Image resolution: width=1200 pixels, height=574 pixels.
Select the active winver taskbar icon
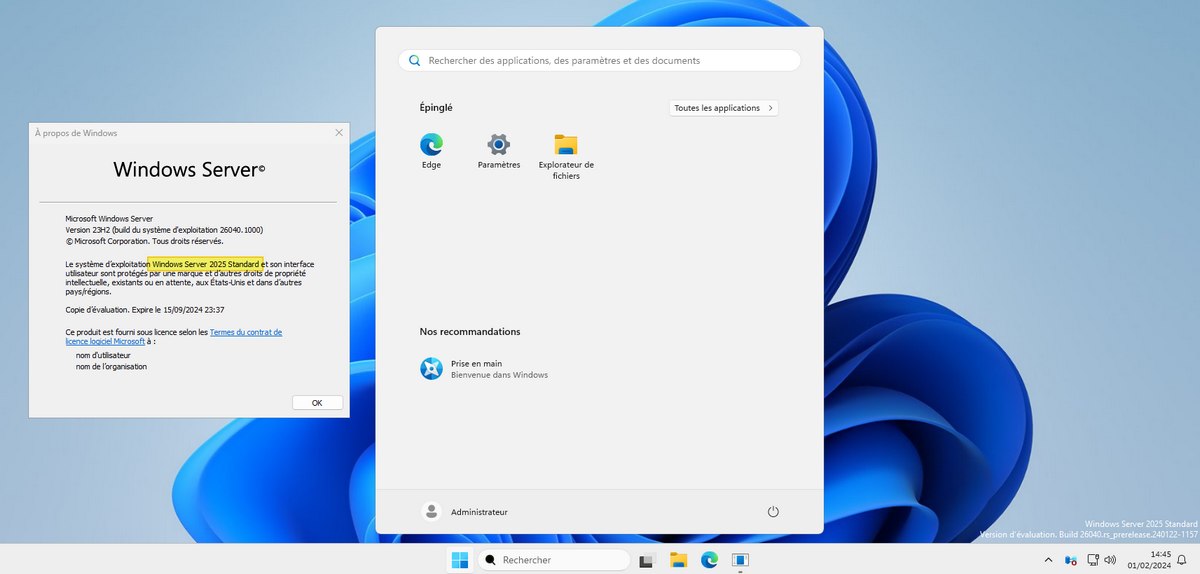point(740,560)
